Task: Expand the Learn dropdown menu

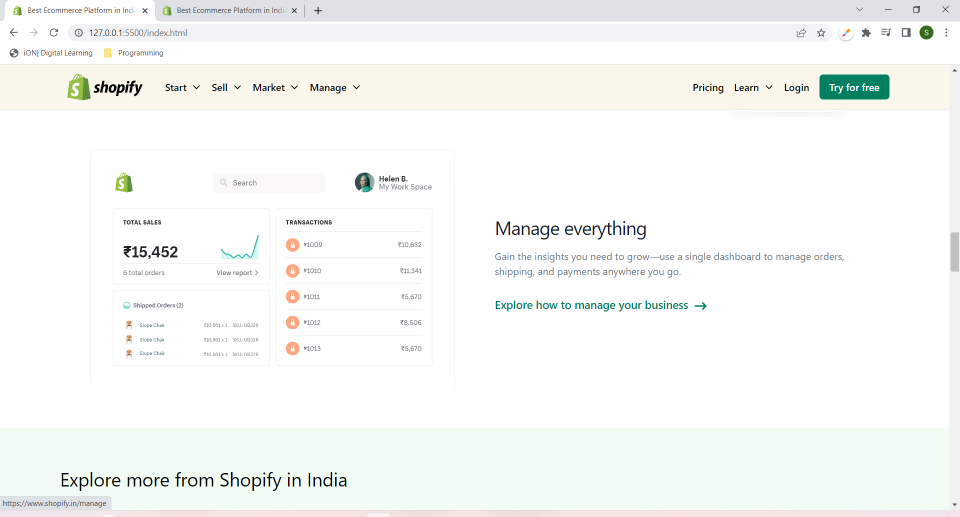Action: click(753, 88)
